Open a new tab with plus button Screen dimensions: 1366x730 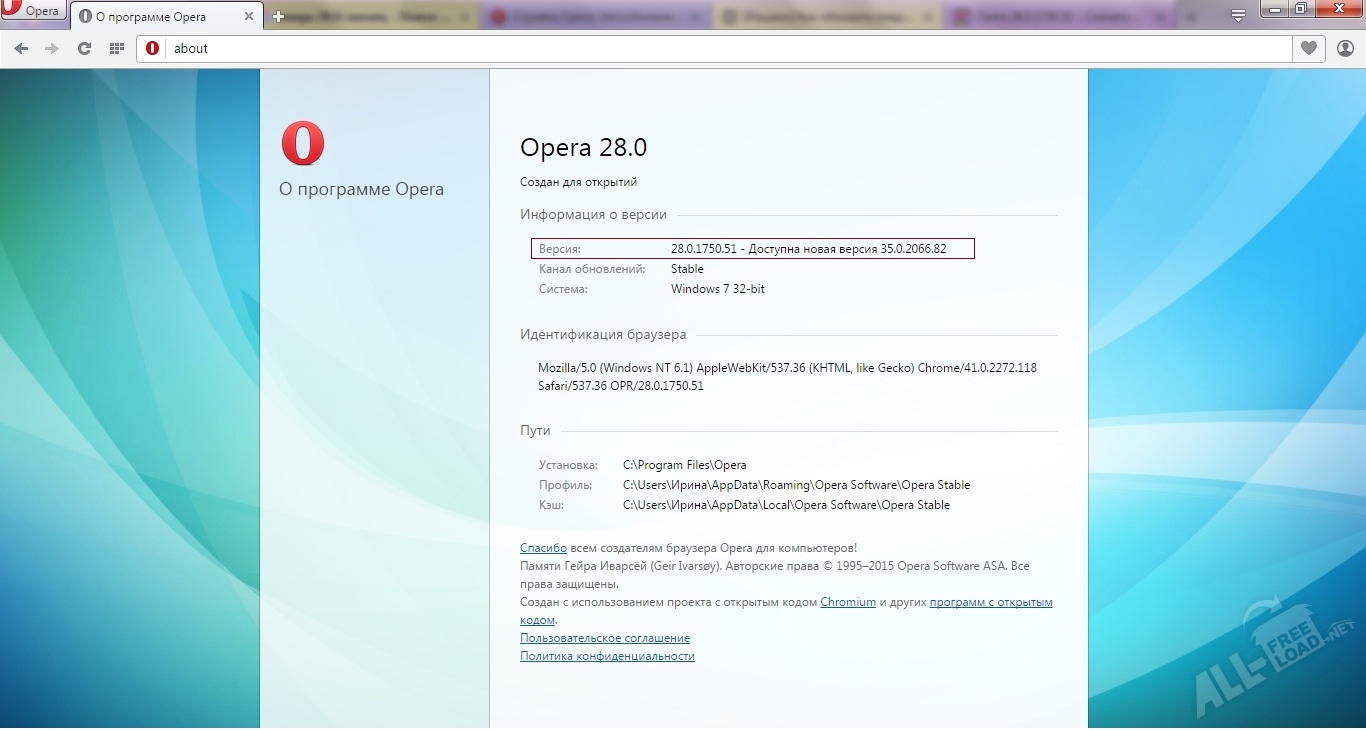click(x=278, y=17)
